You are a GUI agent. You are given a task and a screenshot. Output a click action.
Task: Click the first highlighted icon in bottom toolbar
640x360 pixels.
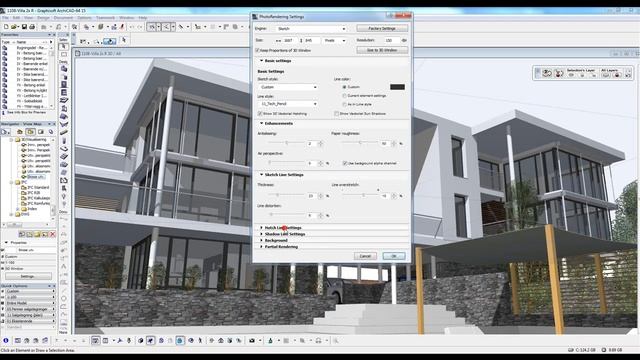pyautogui.click(x=95, y=340)
